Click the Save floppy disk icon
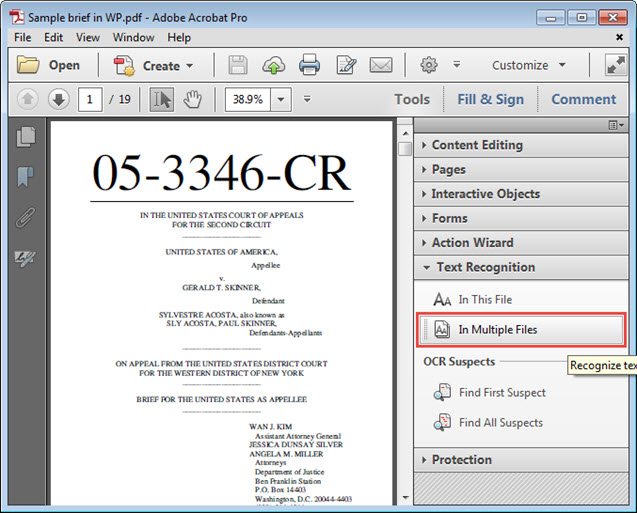637x513 pixels. [x=238, y=65]
